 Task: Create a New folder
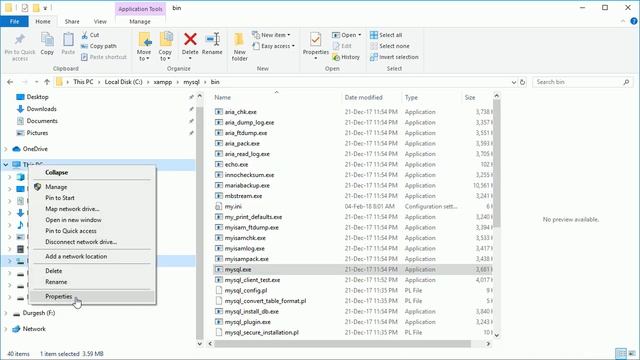coord(240,47)
